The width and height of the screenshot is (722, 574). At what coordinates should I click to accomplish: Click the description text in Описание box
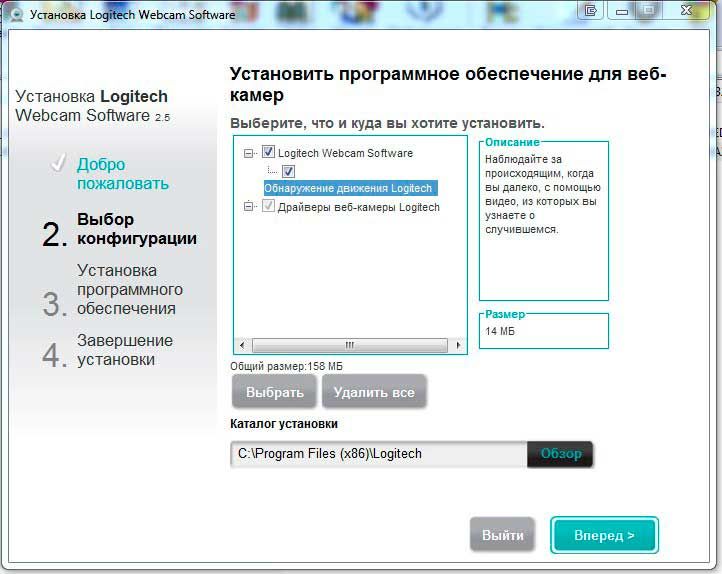tap(542, 194)
